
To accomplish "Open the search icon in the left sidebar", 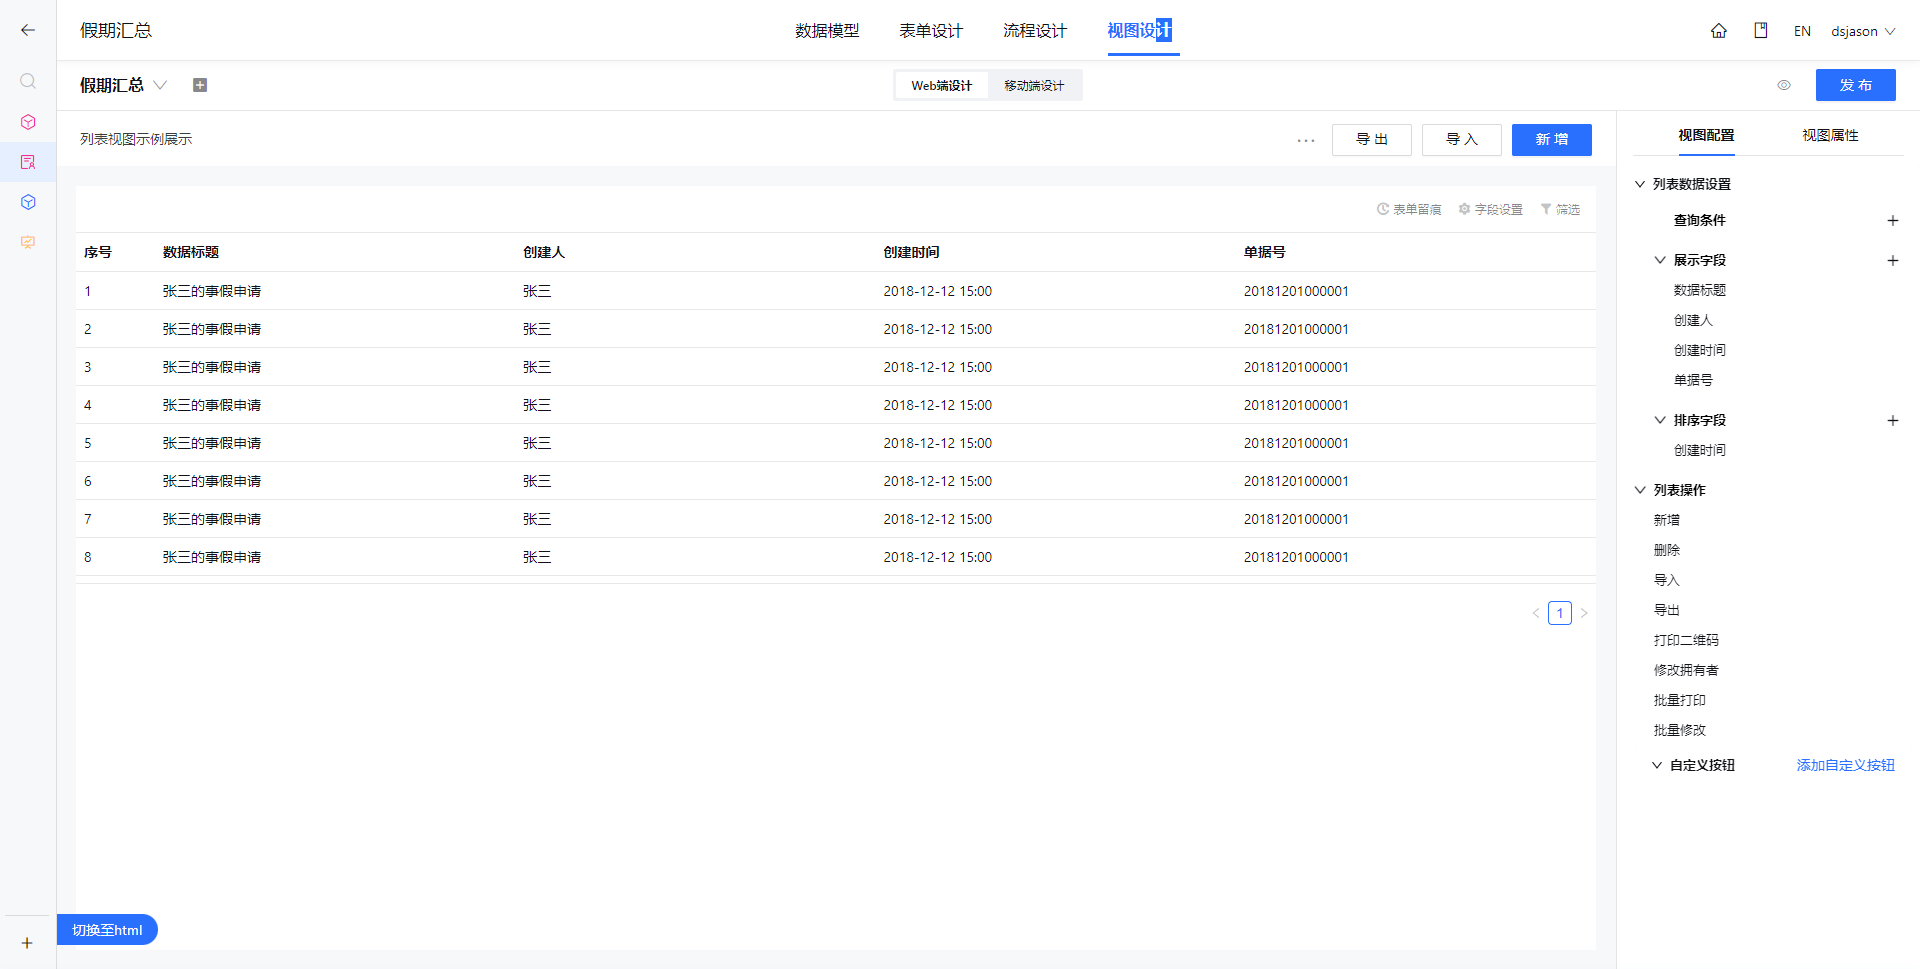I will [x=28, y=81].
